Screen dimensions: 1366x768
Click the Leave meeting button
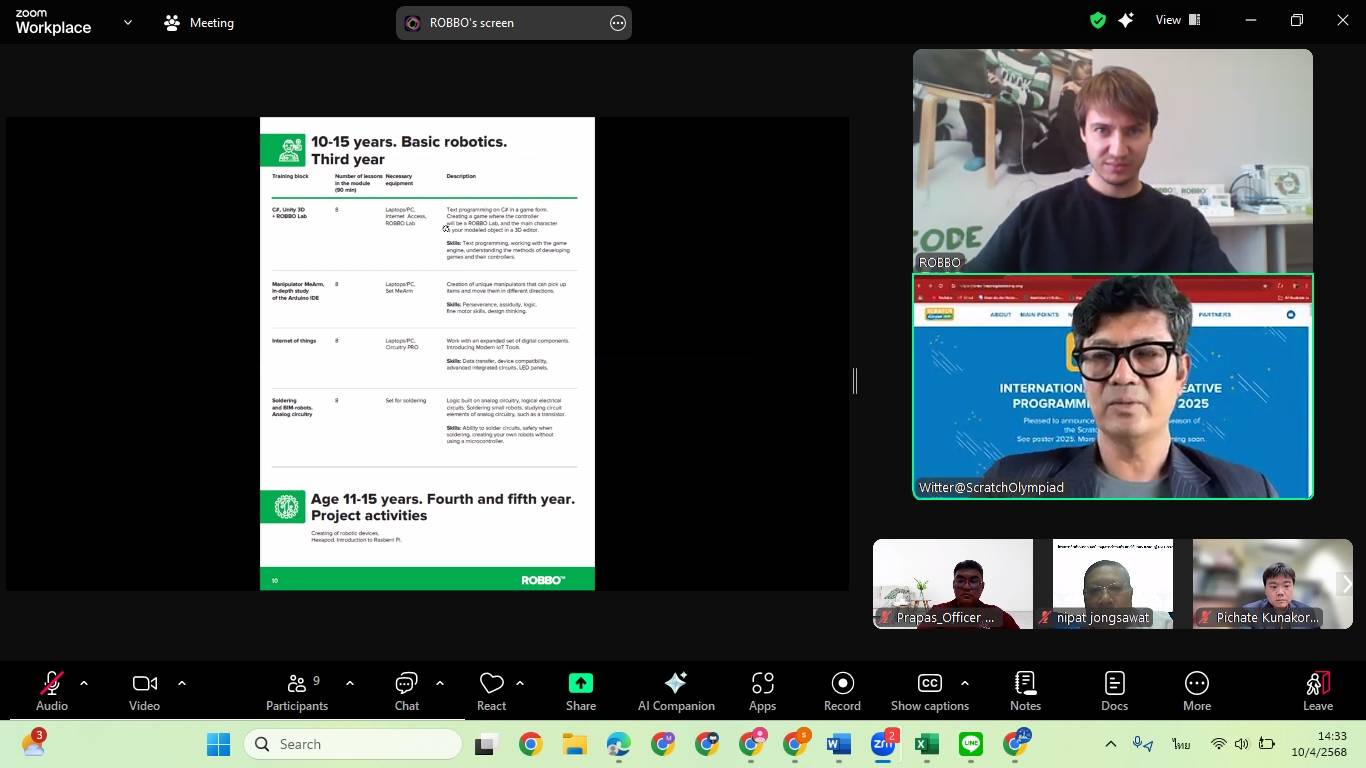(1318, 691)
